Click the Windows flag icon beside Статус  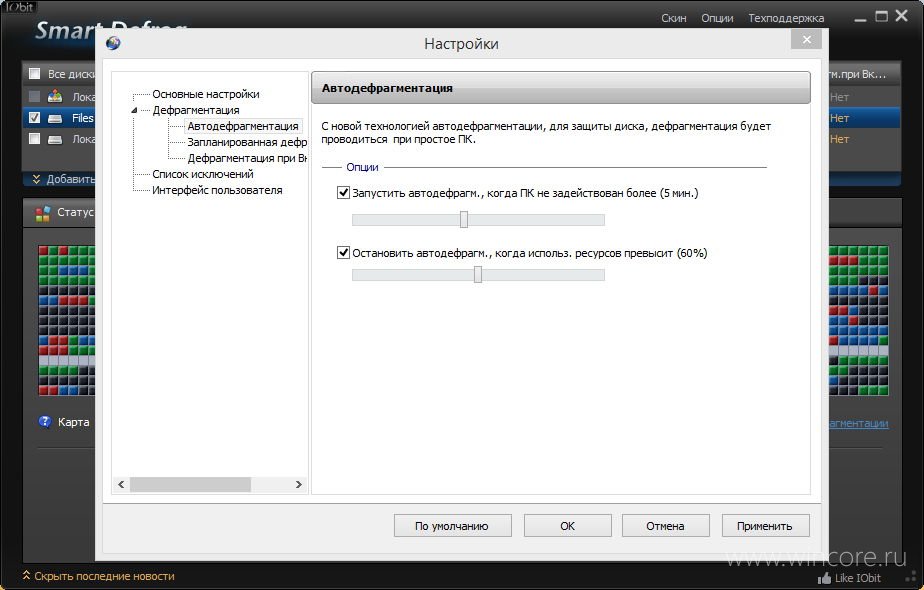coord(42,213)
